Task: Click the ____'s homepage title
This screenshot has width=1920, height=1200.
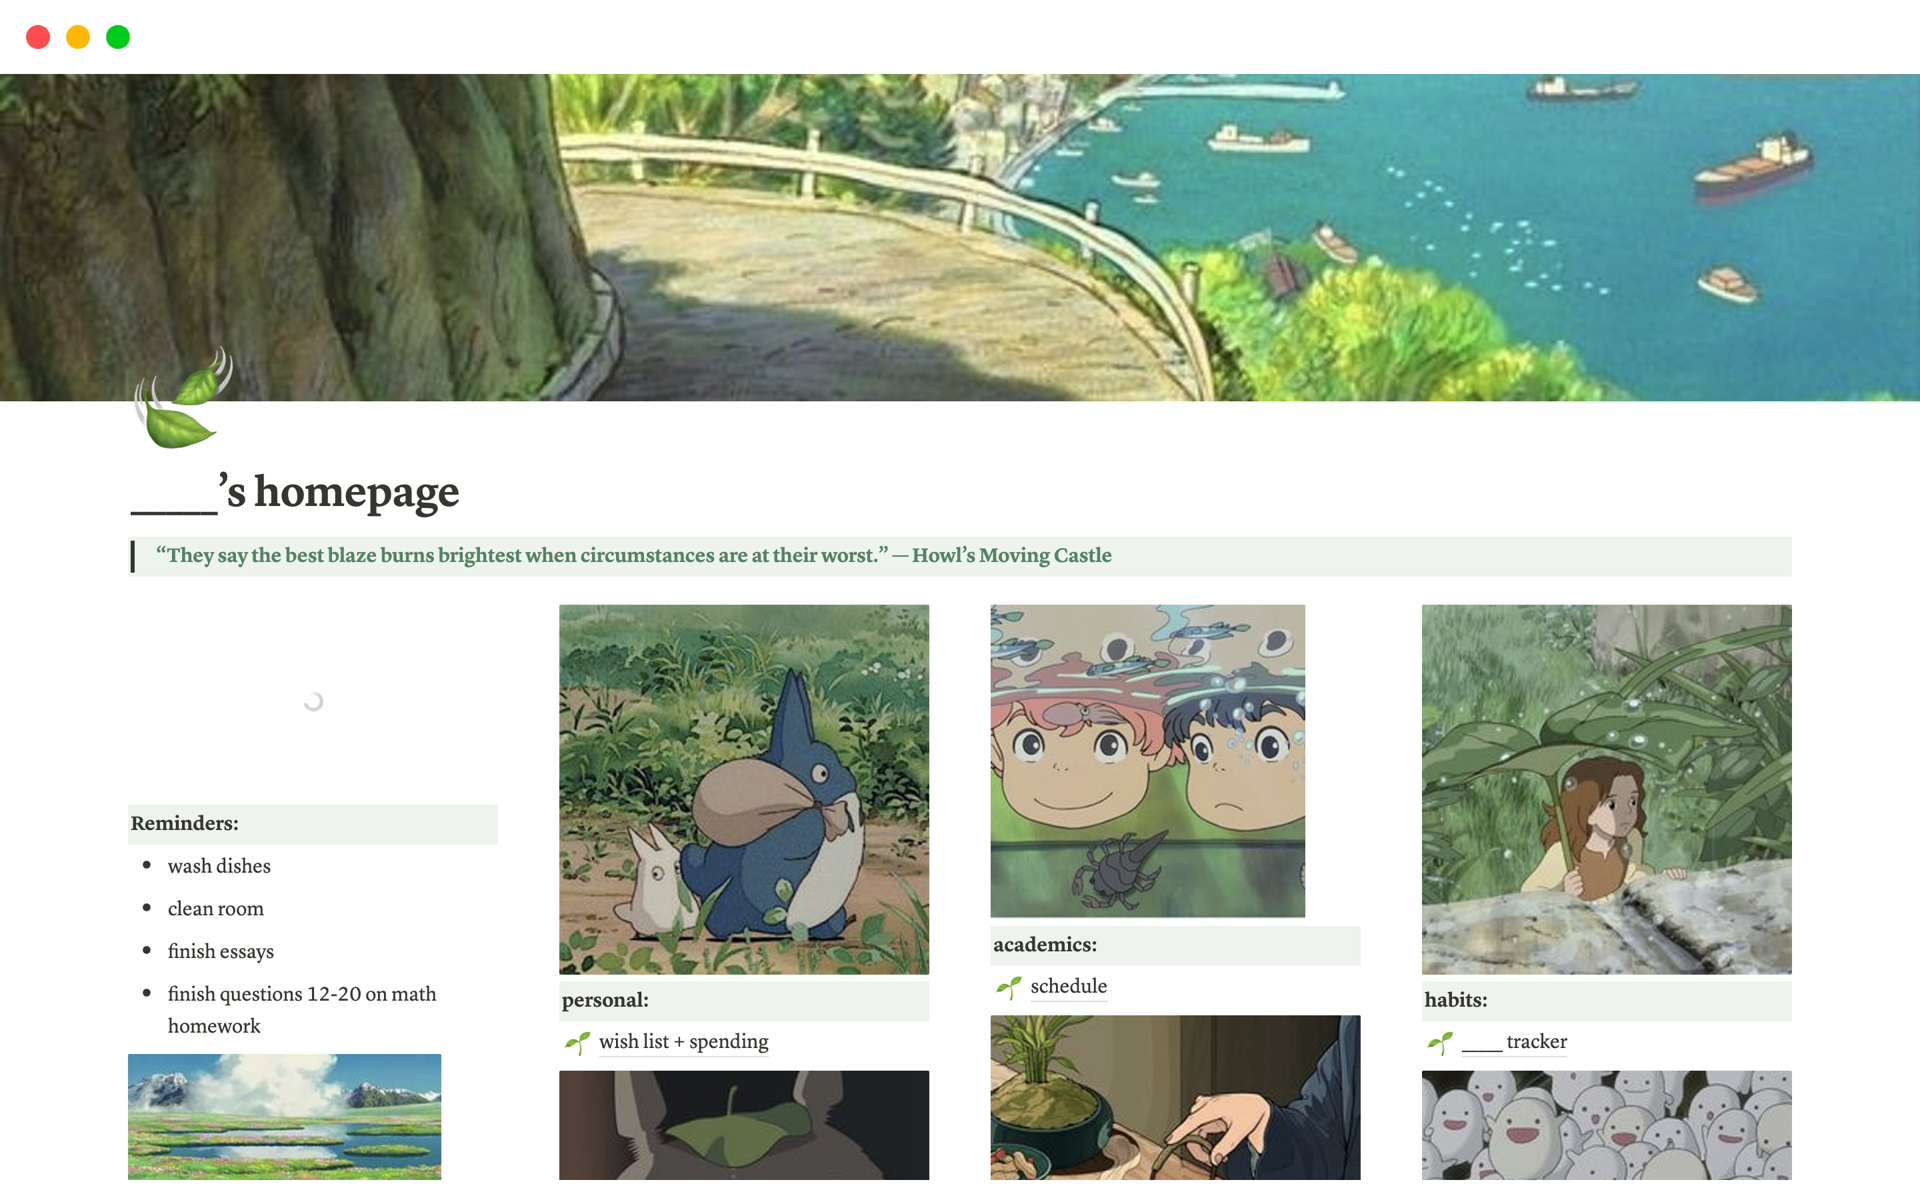Action: coord(295,492)
